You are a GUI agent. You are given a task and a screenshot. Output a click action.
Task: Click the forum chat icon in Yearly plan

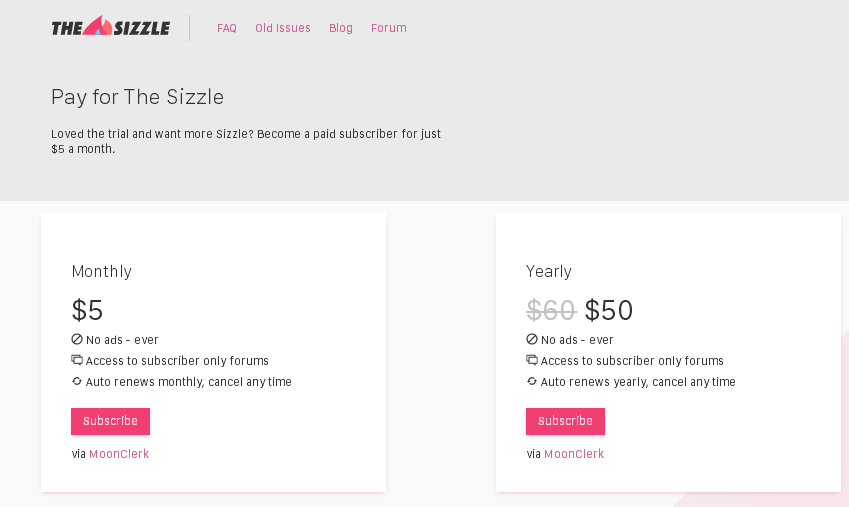coord(532,360)
